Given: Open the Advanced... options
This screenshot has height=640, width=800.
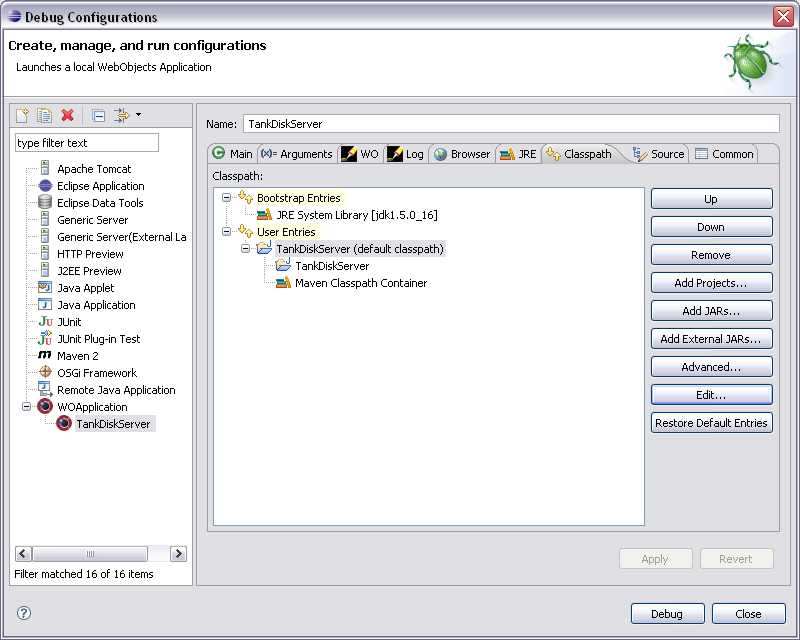Looking at the screenshot, I should tap(711, 367).
